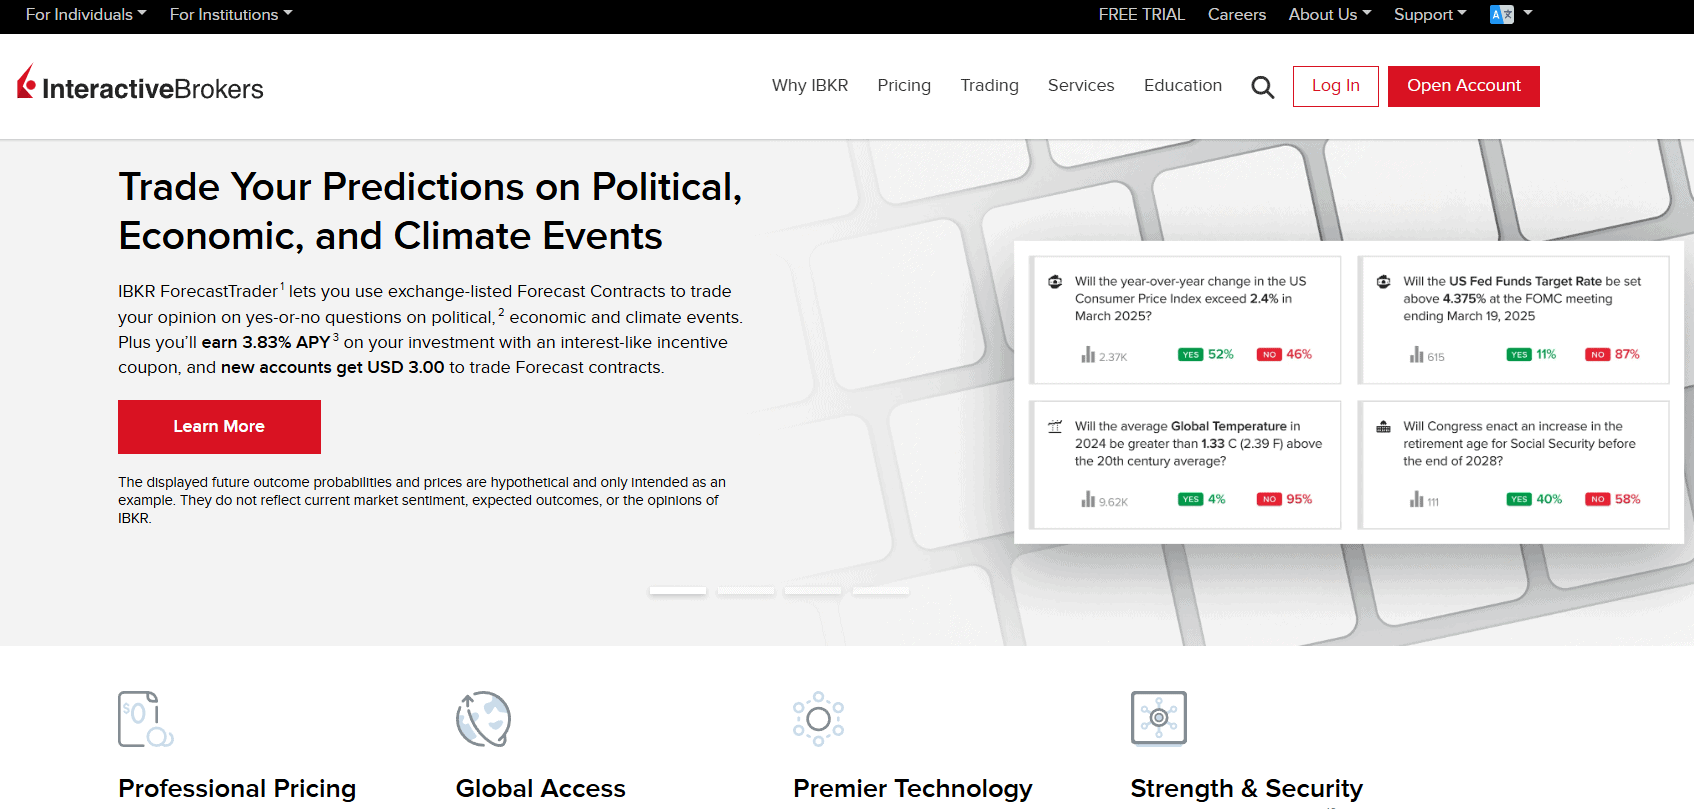Select YES 4% on Global Temperature contract
The width and height of the screenshot is (1694, 809).
click(1202, 499)
